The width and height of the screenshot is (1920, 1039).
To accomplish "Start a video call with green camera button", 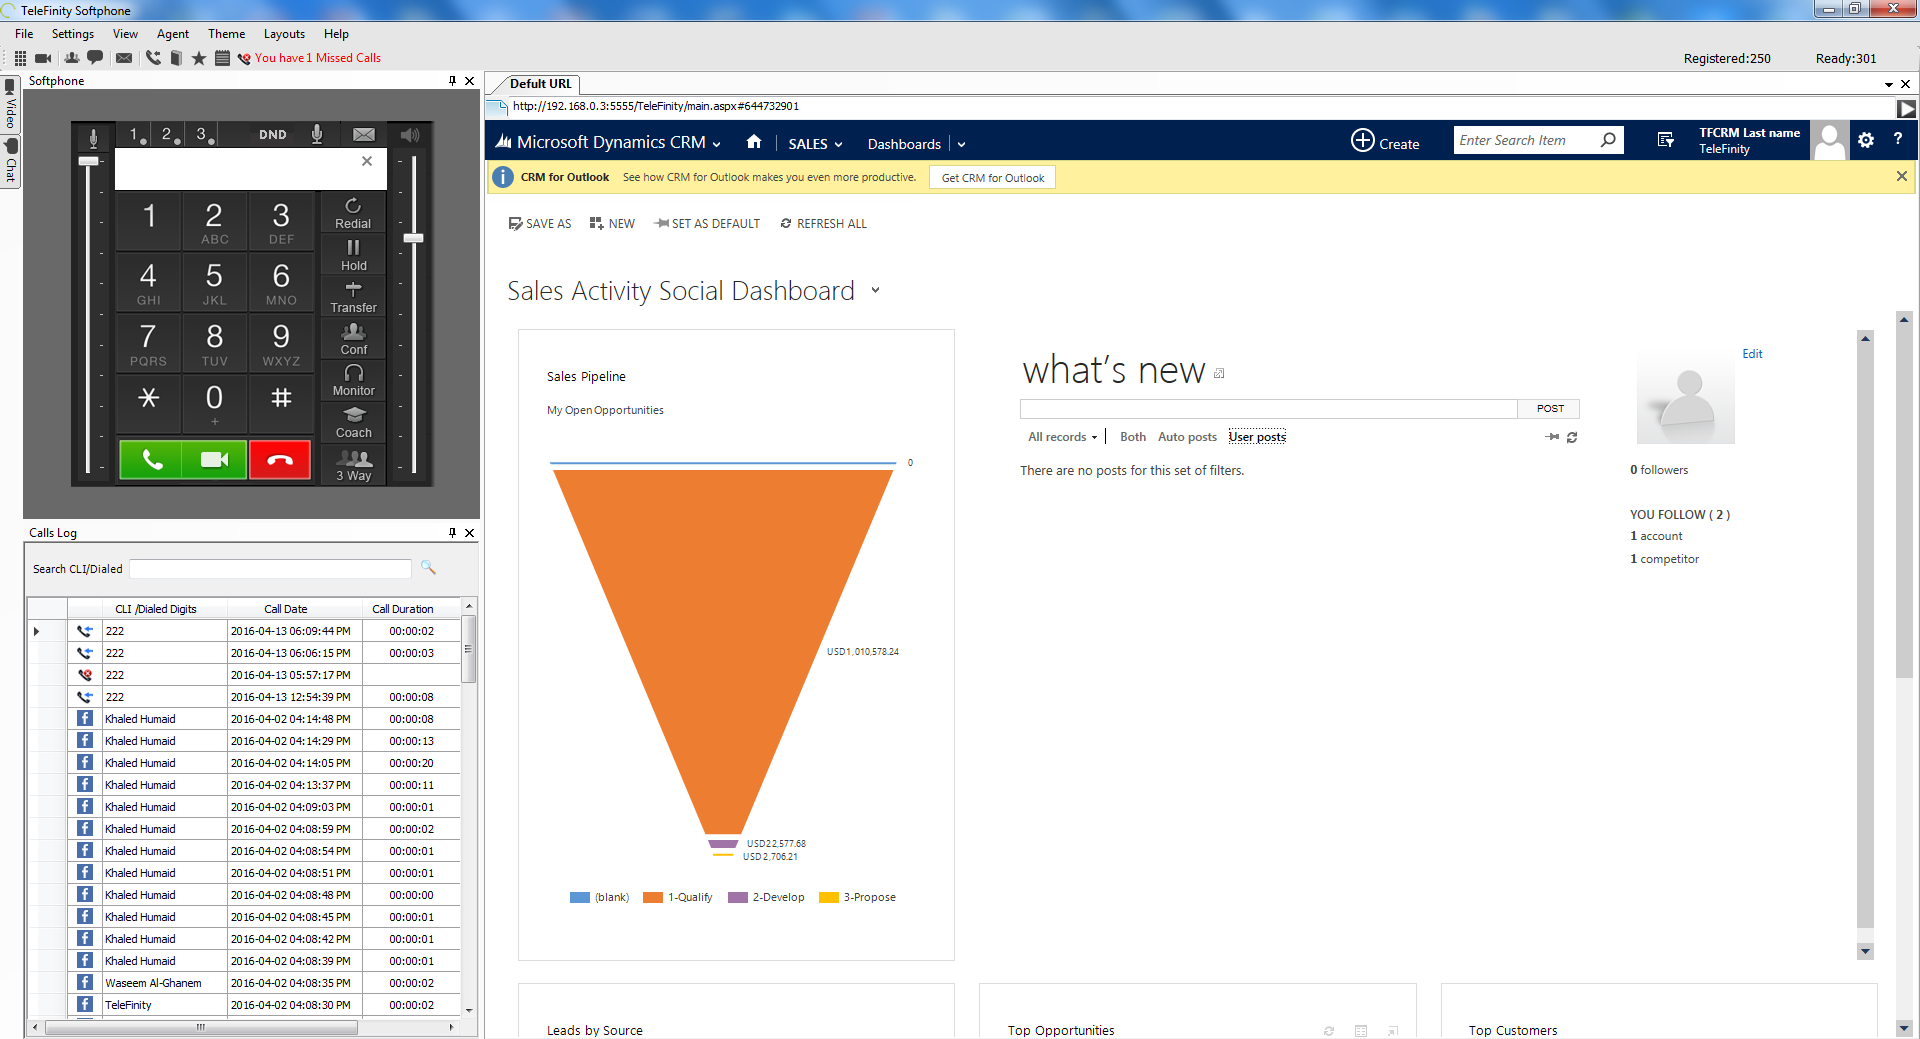I will click(214, 460).
